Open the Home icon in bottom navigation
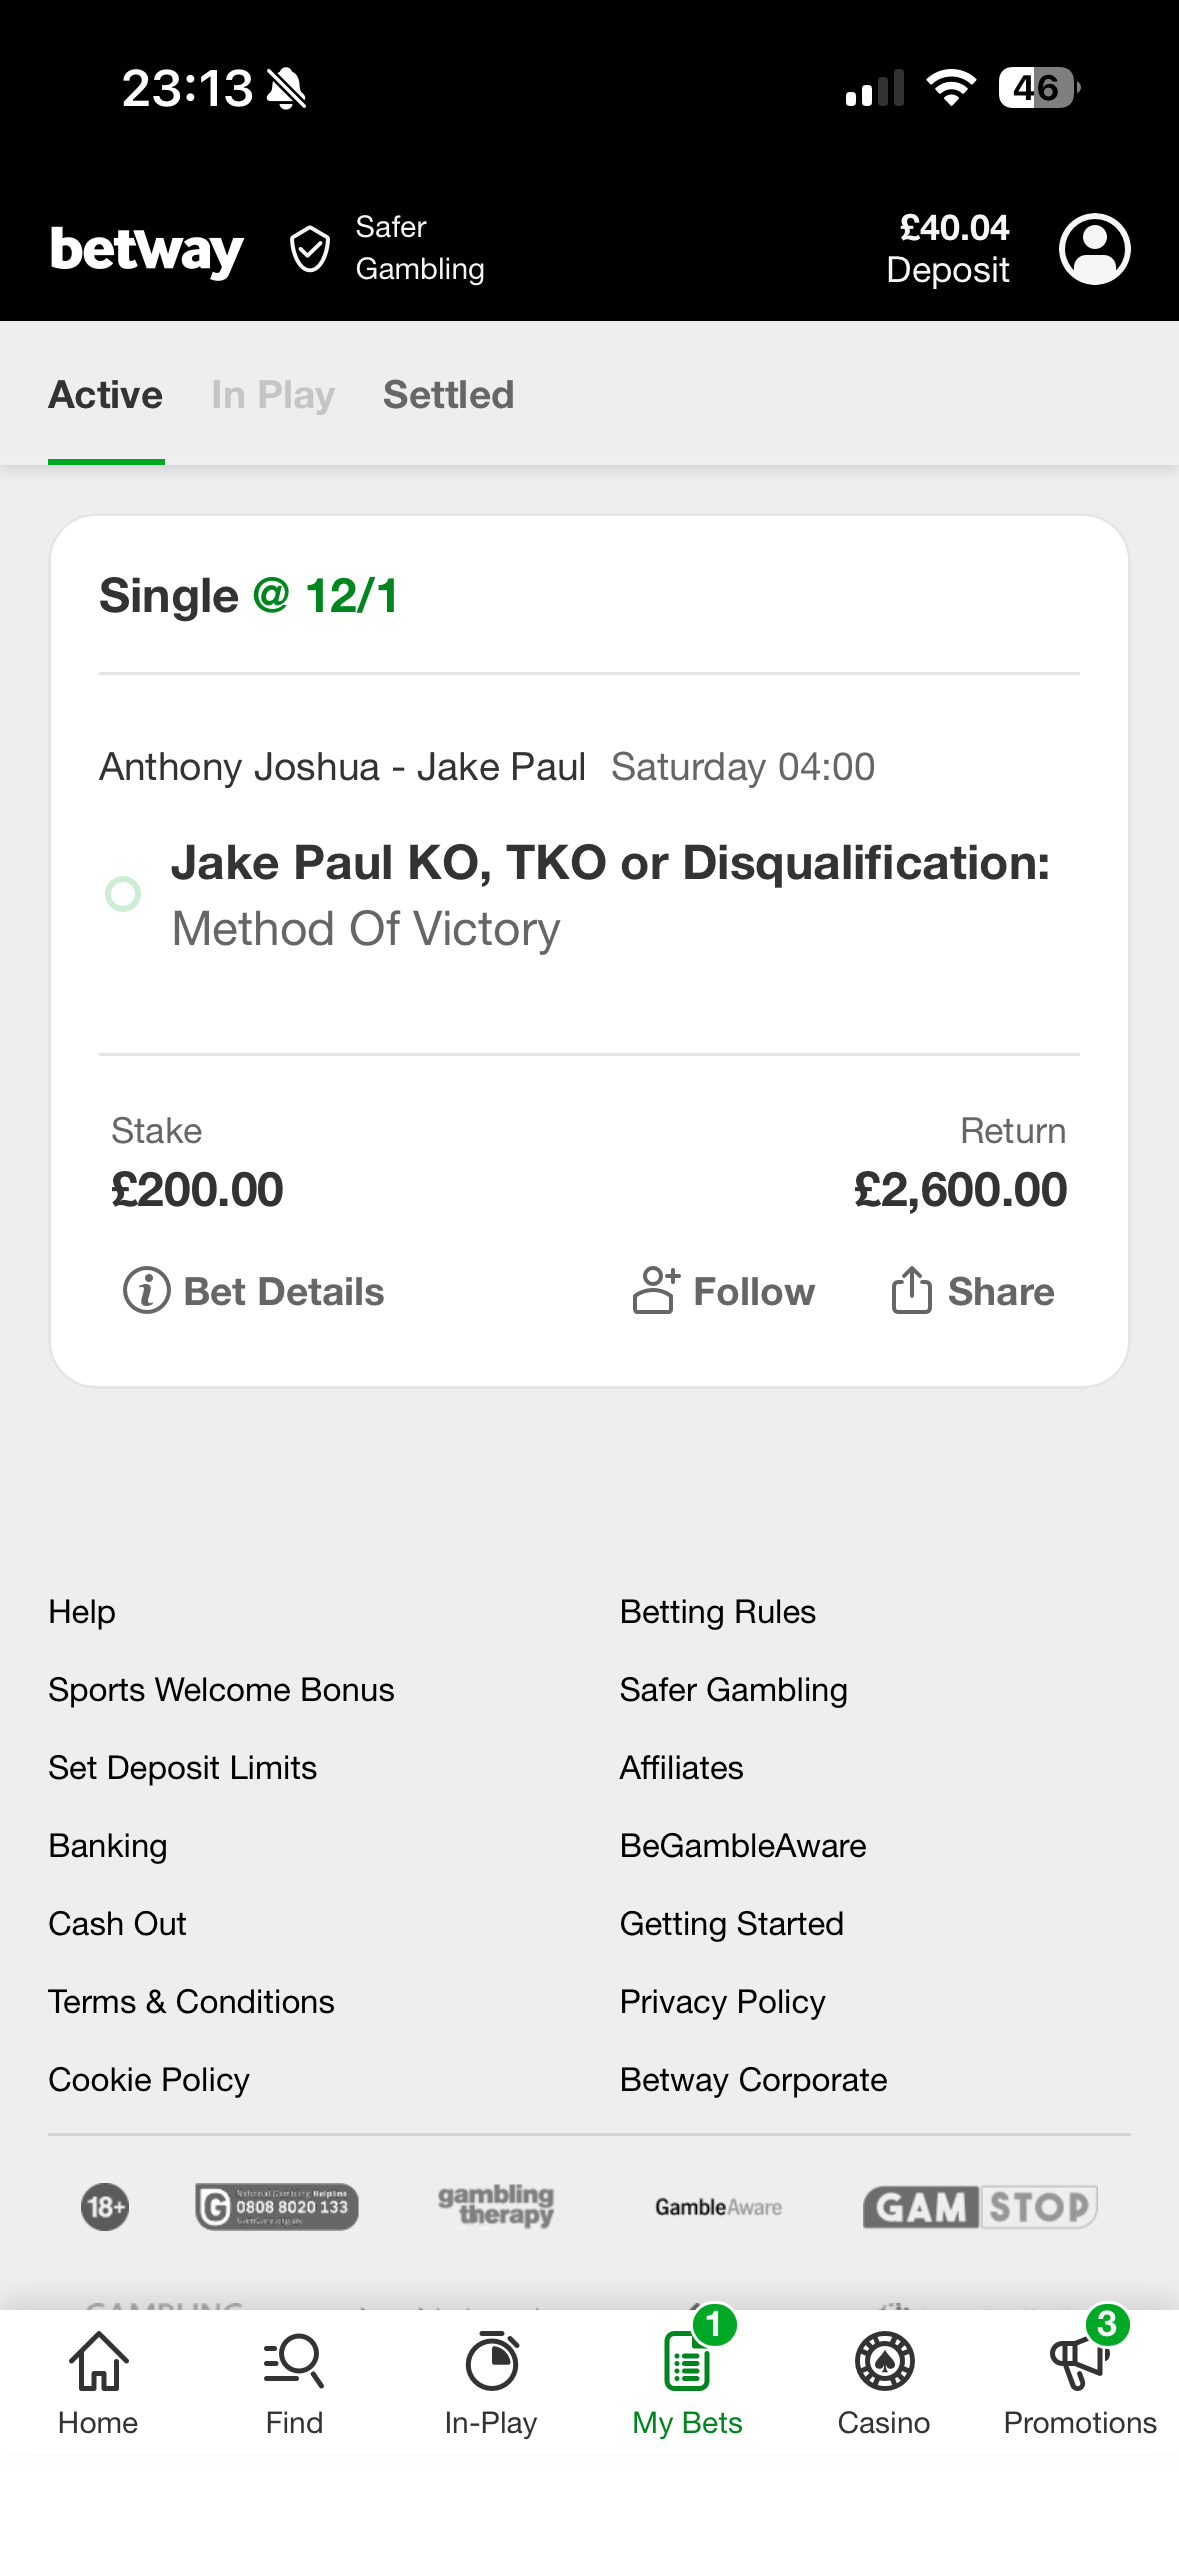 [x=98, y=2362]
